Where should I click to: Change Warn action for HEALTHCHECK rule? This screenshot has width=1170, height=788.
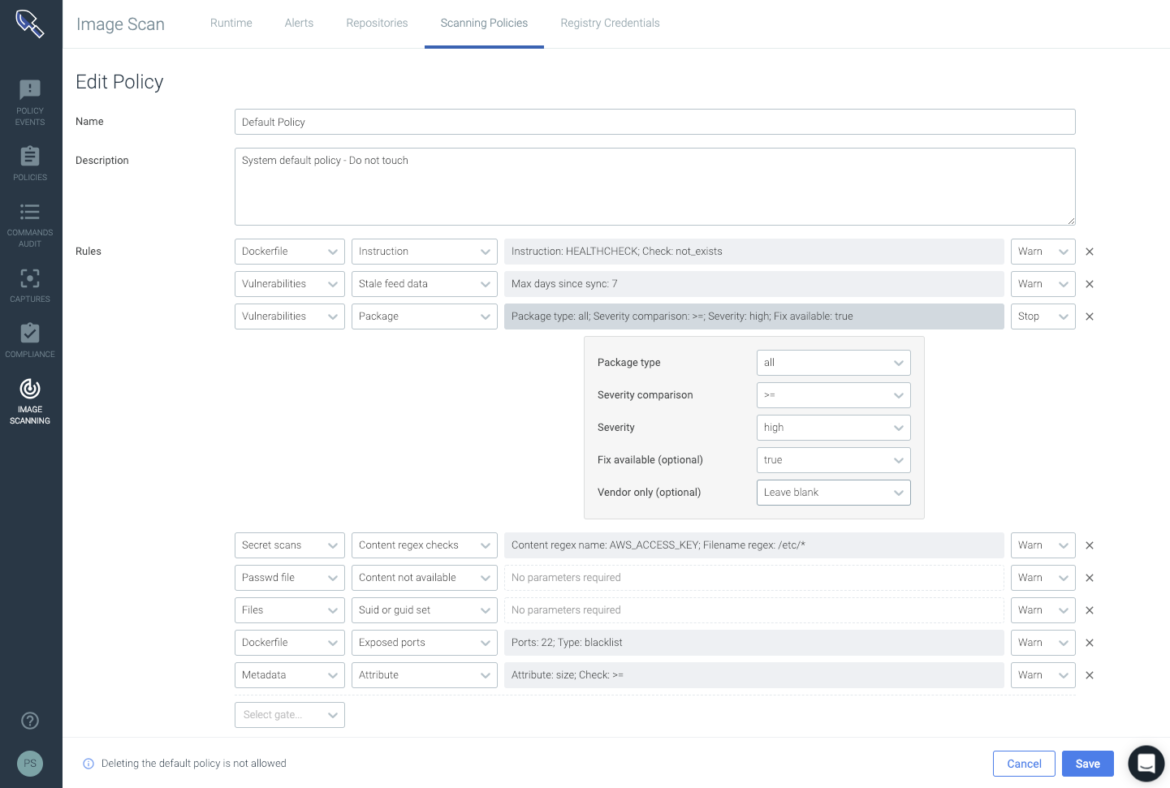(1043, 251)
